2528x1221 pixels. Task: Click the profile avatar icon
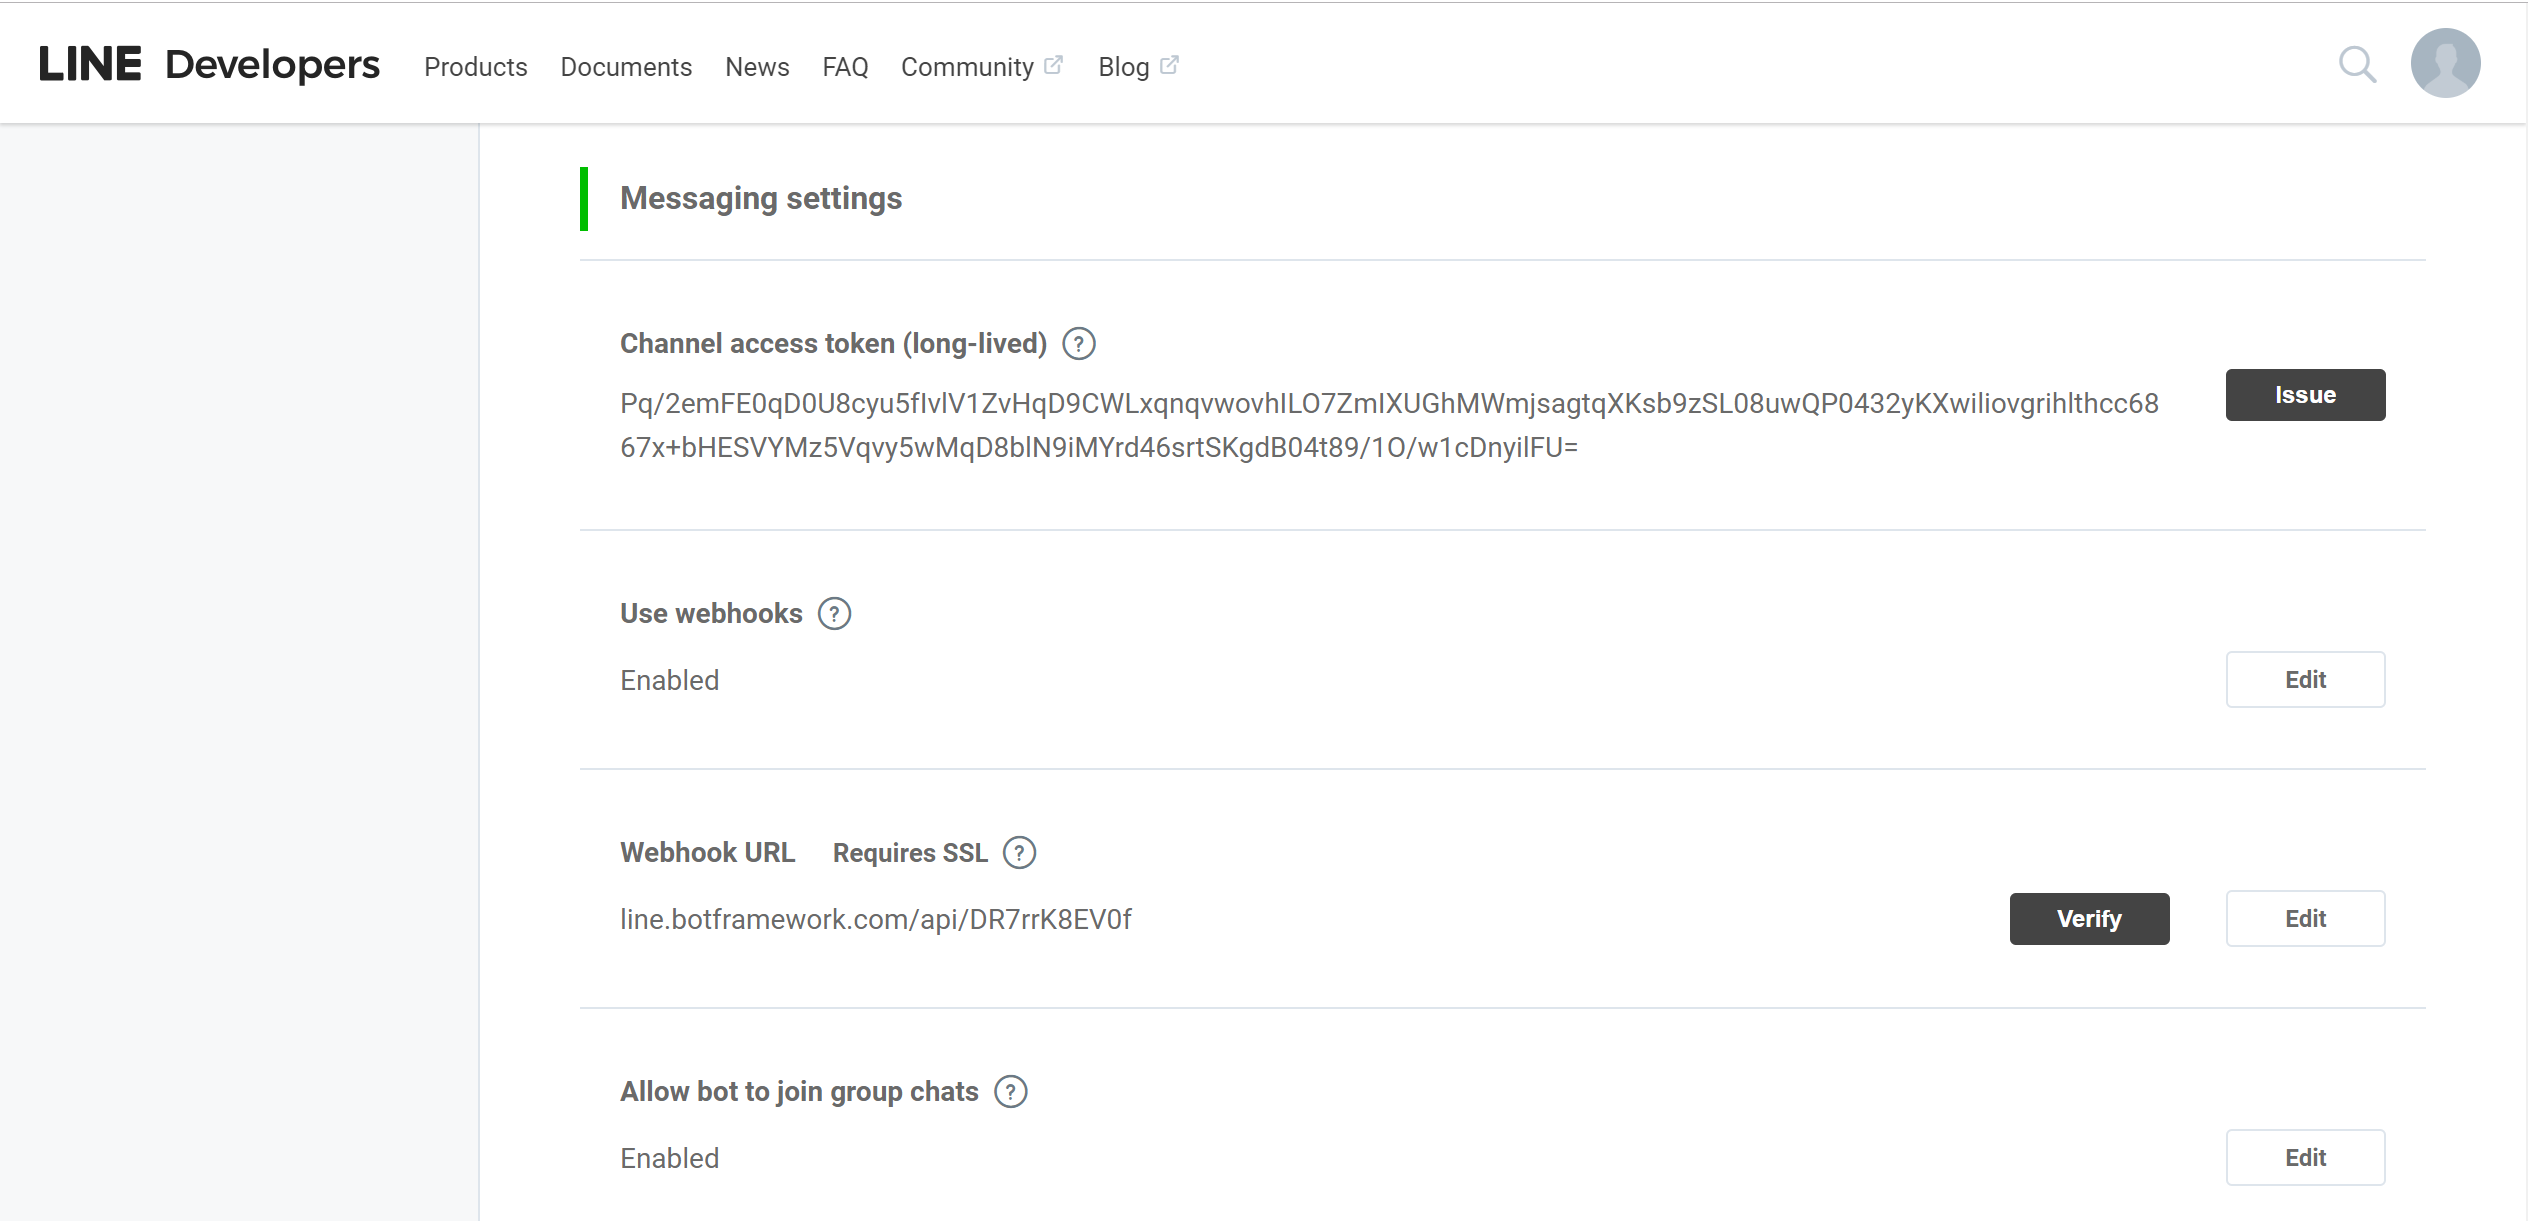(2446, 63)
